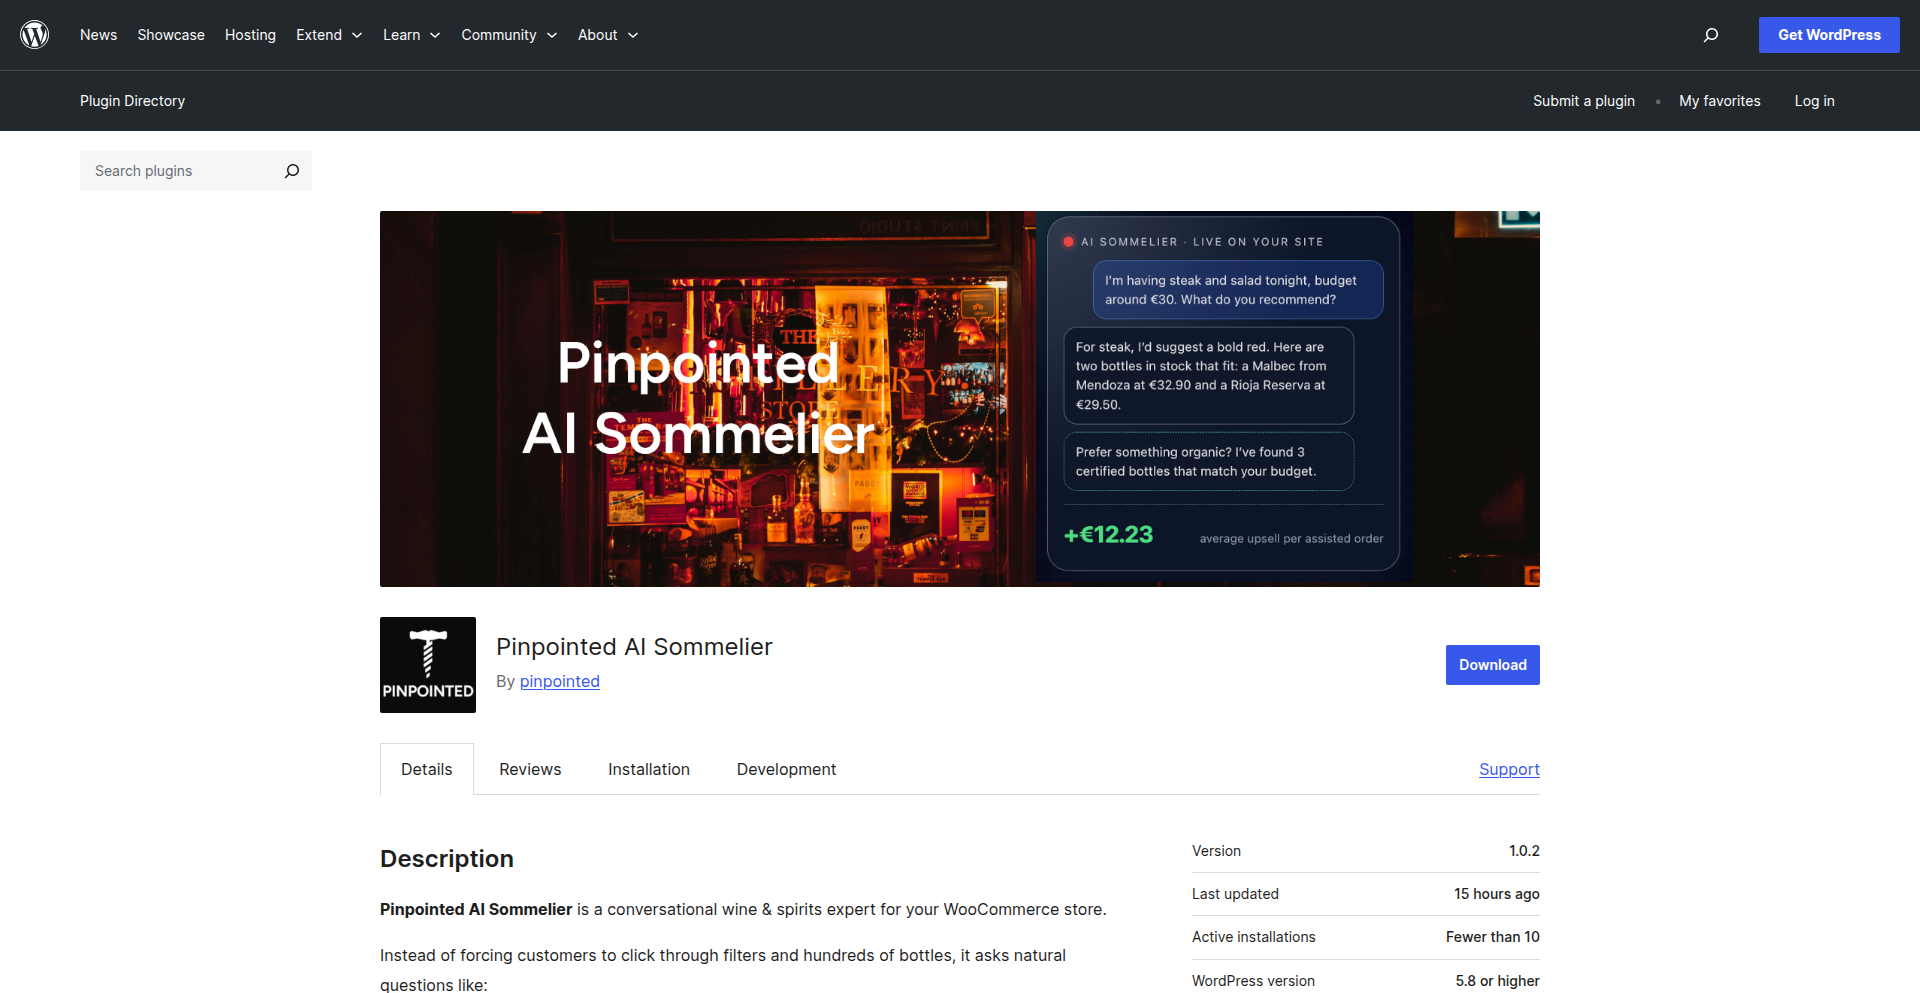Image resolution: width=1920 pixels, height=993 pixels.
Task: Open the News menu item
Action: tap(98, 35)
